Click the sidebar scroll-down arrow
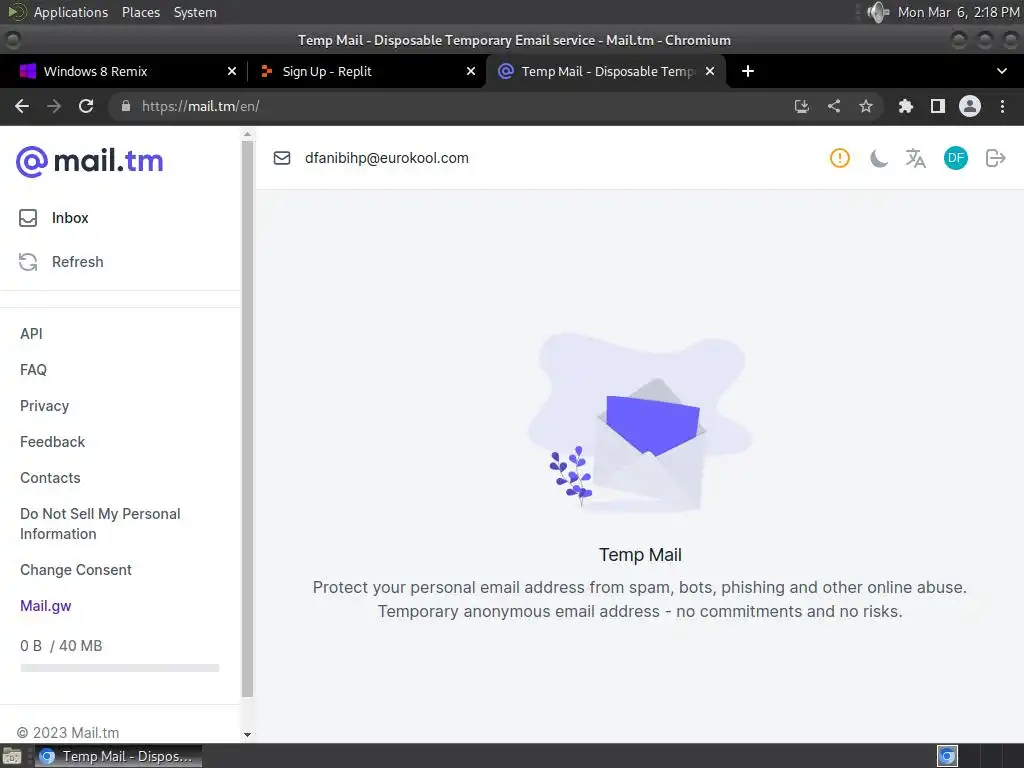The height and width of the screenshot is (768, 1024). click(x=248, y=735)
